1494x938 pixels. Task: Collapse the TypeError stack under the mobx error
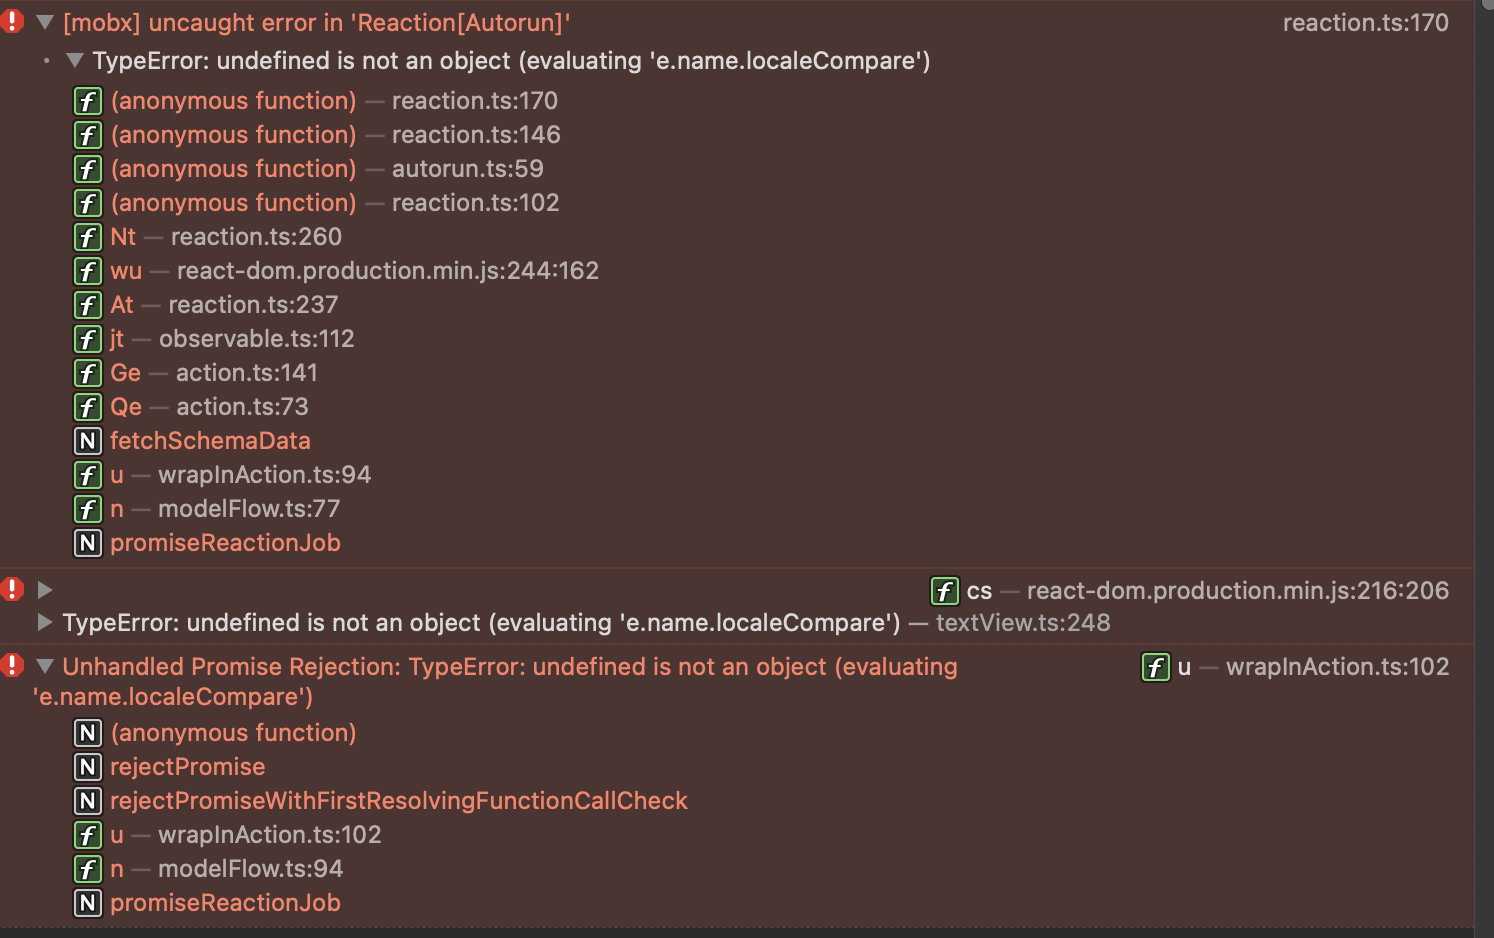tap(74, 59)
